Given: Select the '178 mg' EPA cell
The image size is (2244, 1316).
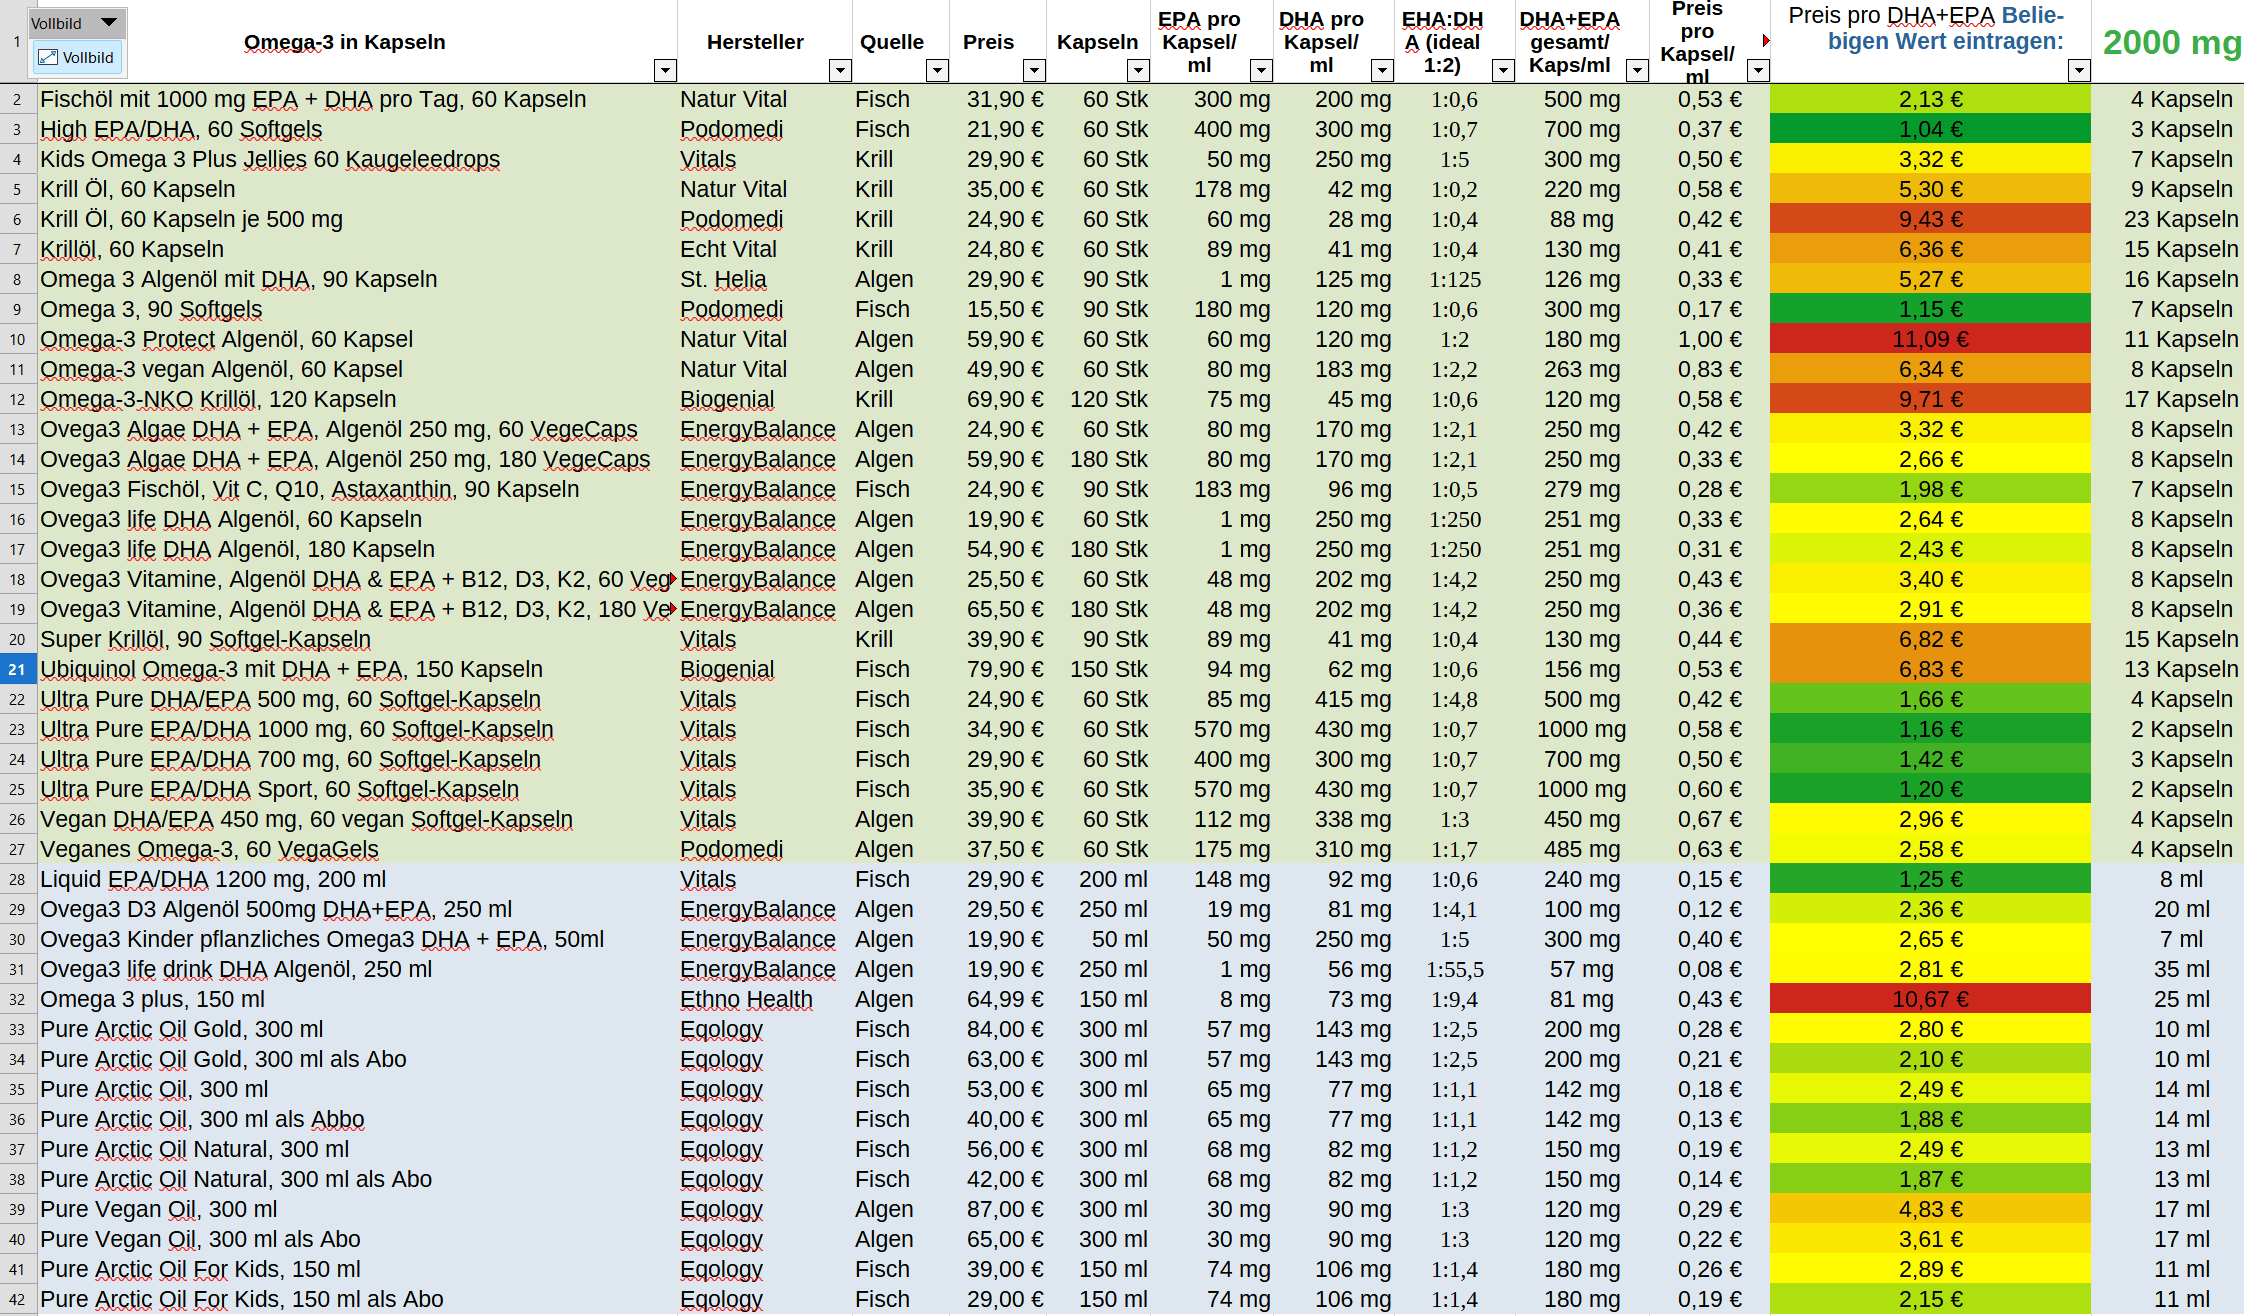Looking at the screenshot, I should click(1212, 189).
